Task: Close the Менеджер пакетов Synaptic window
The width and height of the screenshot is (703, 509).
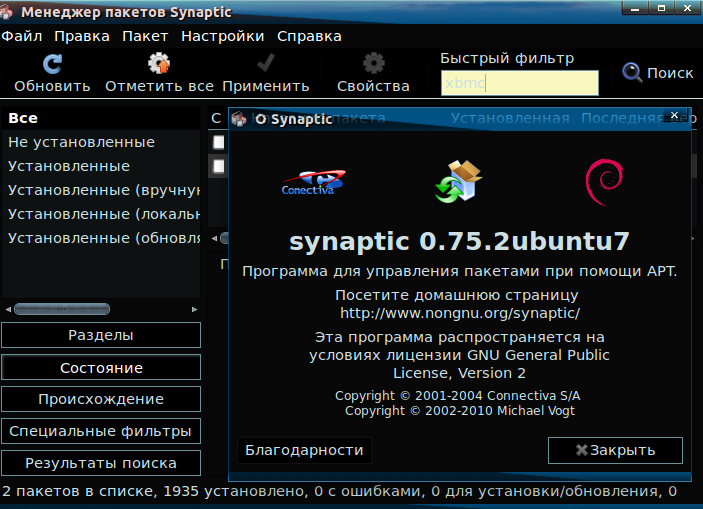Action: pos(687,8)
